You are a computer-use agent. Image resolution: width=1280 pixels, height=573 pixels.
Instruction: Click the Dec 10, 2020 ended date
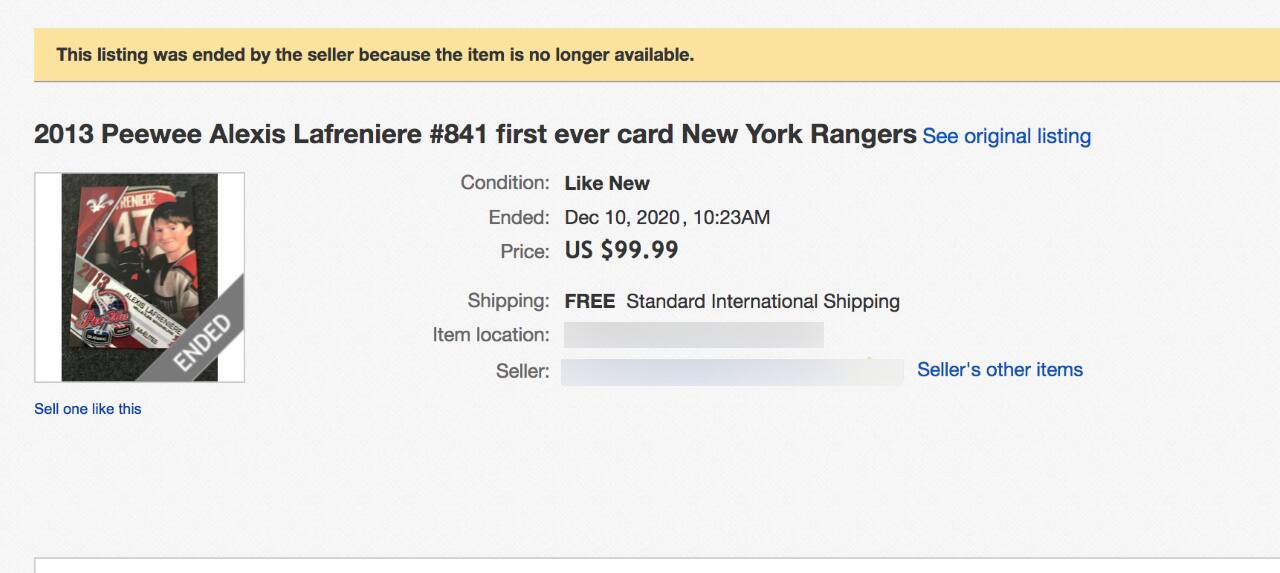point(667,217)
